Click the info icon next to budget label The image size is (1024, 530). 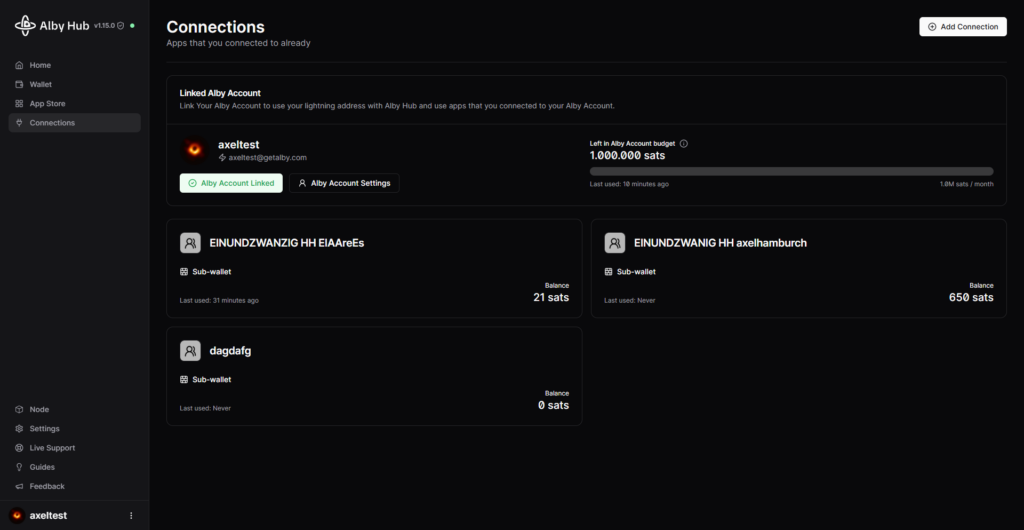(683, 143)
